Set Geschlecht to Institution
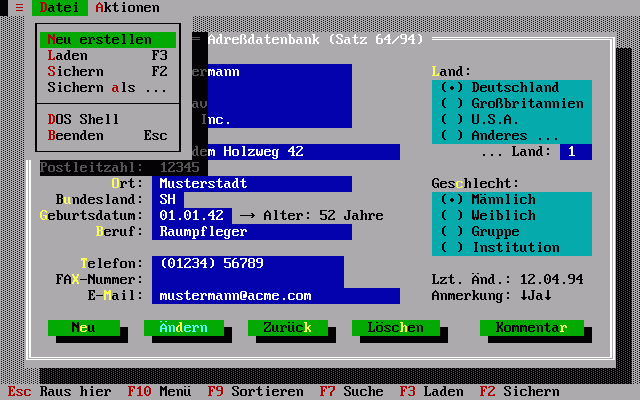 500,248
